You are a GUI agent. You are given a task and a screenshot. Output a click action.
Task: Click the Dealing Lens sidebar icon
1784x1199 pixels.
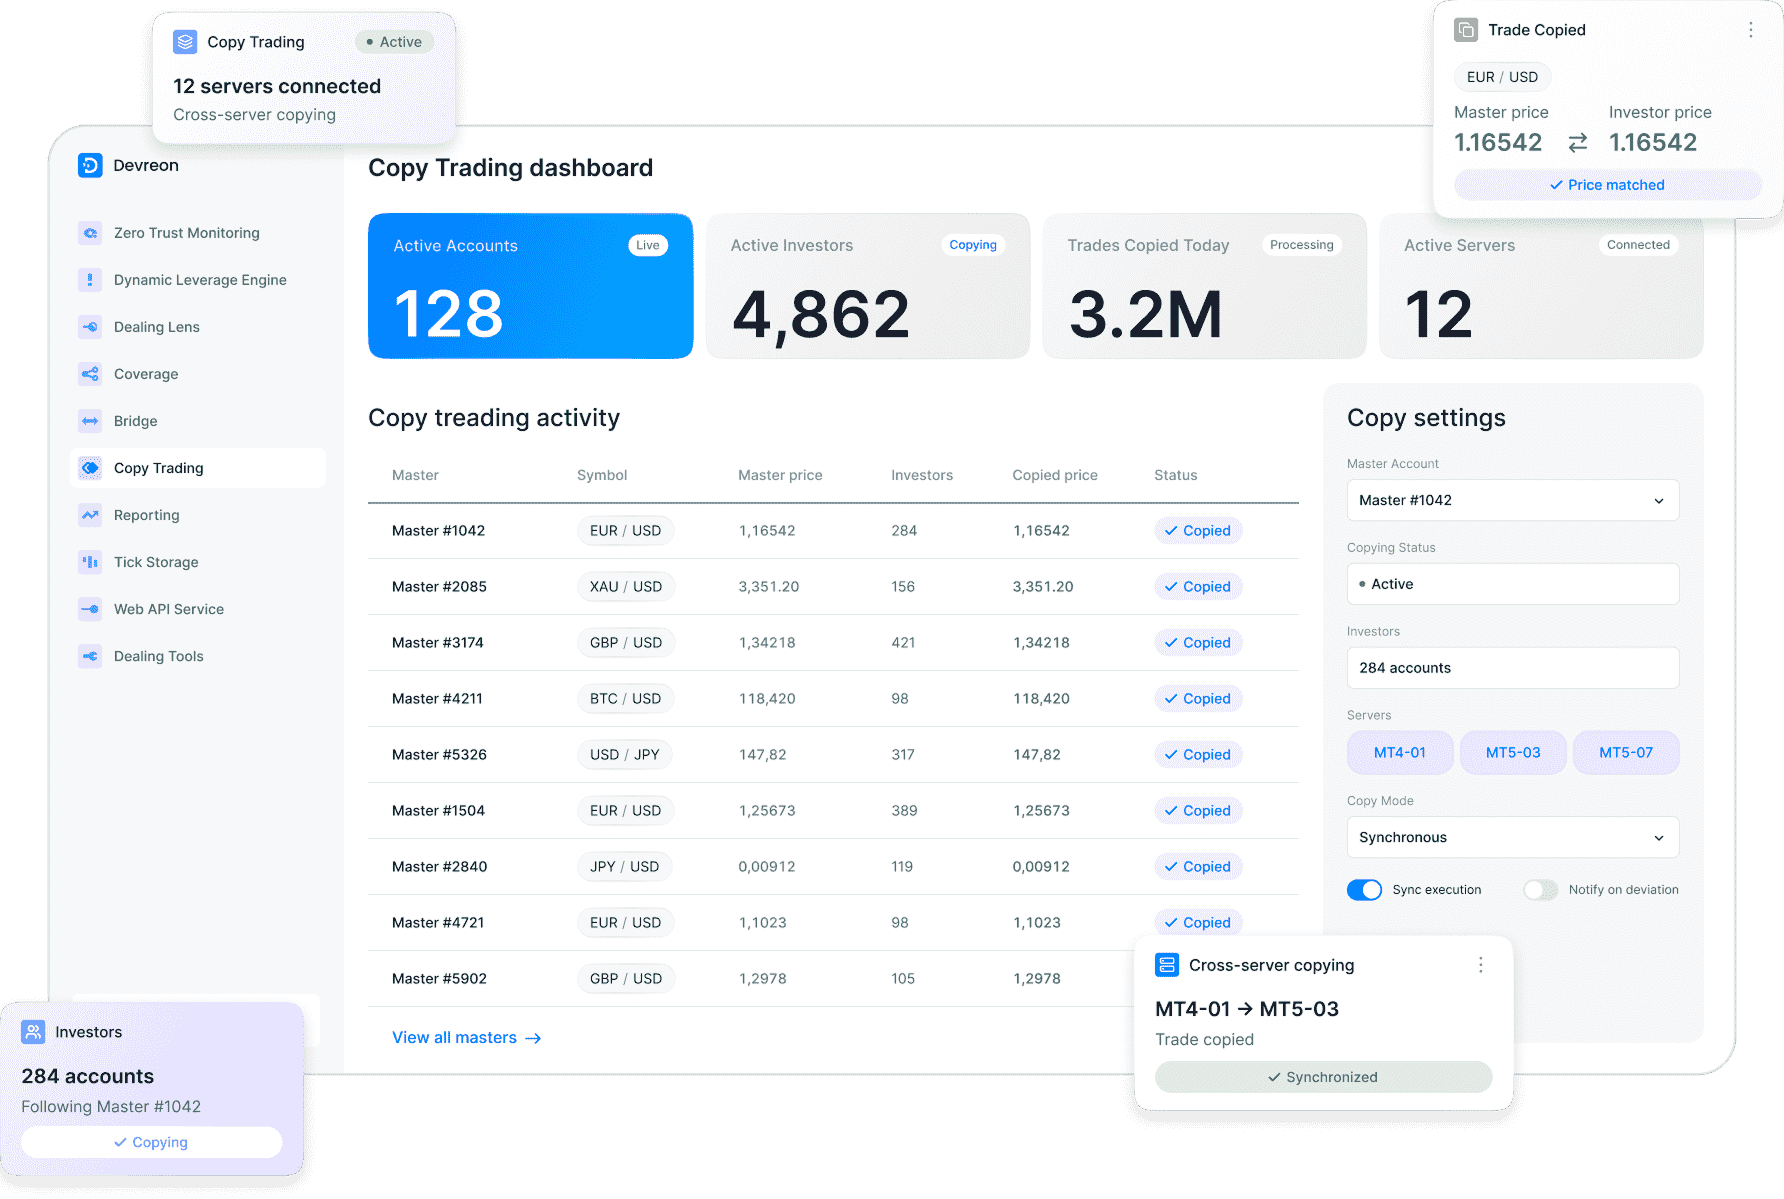click(90, 327)
